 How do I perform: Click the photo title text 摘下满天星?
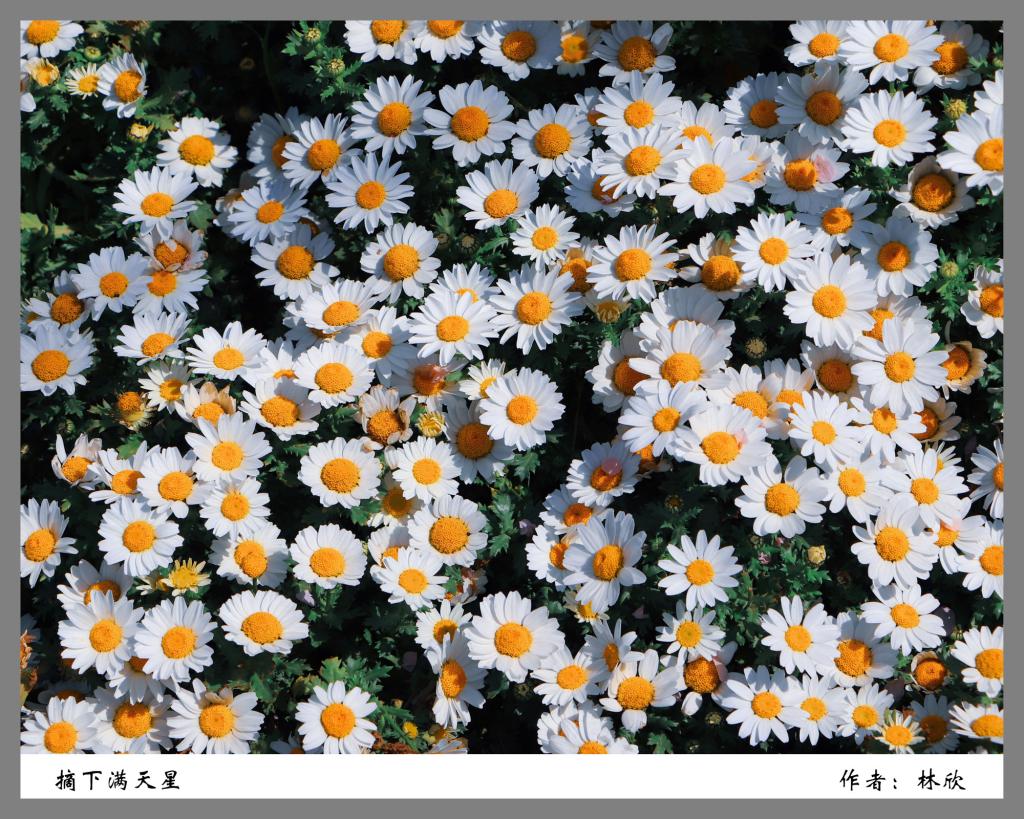[x=118, y=781]
